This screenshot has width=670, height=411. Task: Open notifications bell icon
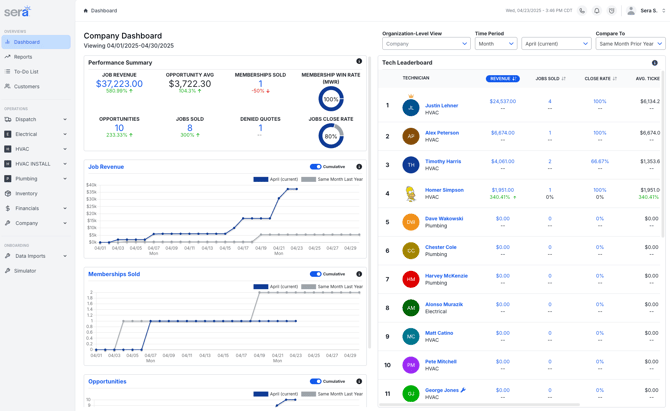click(597, 11)
